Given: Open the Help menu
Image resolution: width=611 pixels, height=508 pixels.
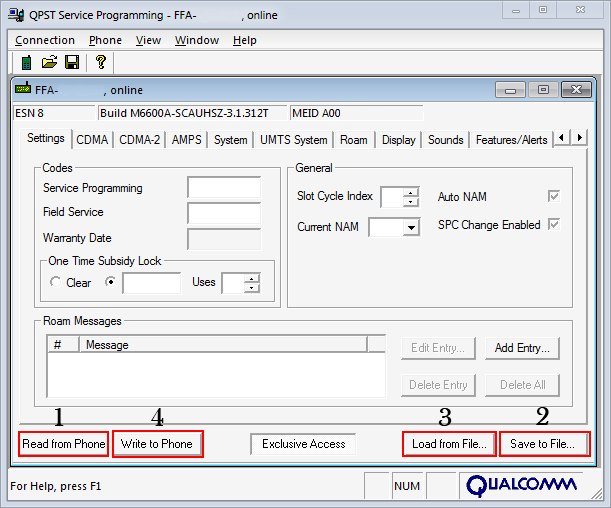Looking at the screenshot, I should pos(245,40).
